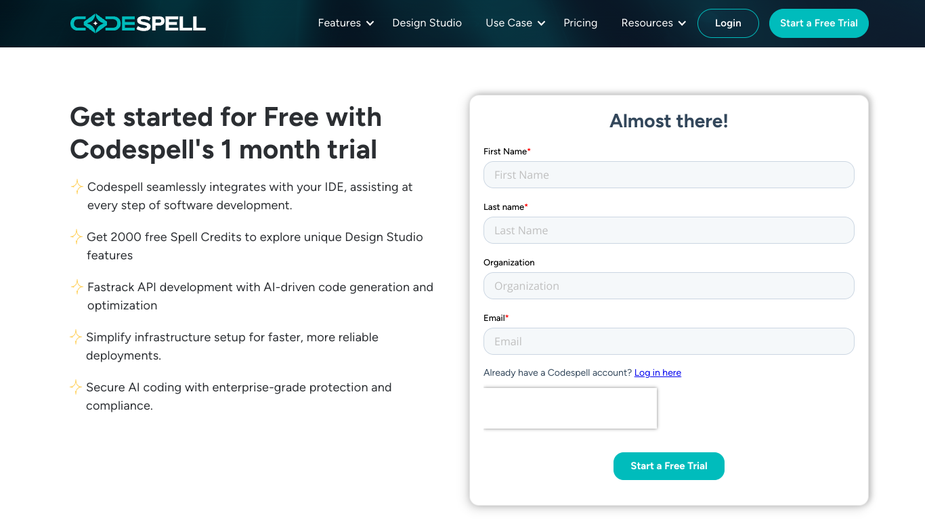Click the blank captcha box below email
Screen dimensions: 925x520
[x=570, y=408]
